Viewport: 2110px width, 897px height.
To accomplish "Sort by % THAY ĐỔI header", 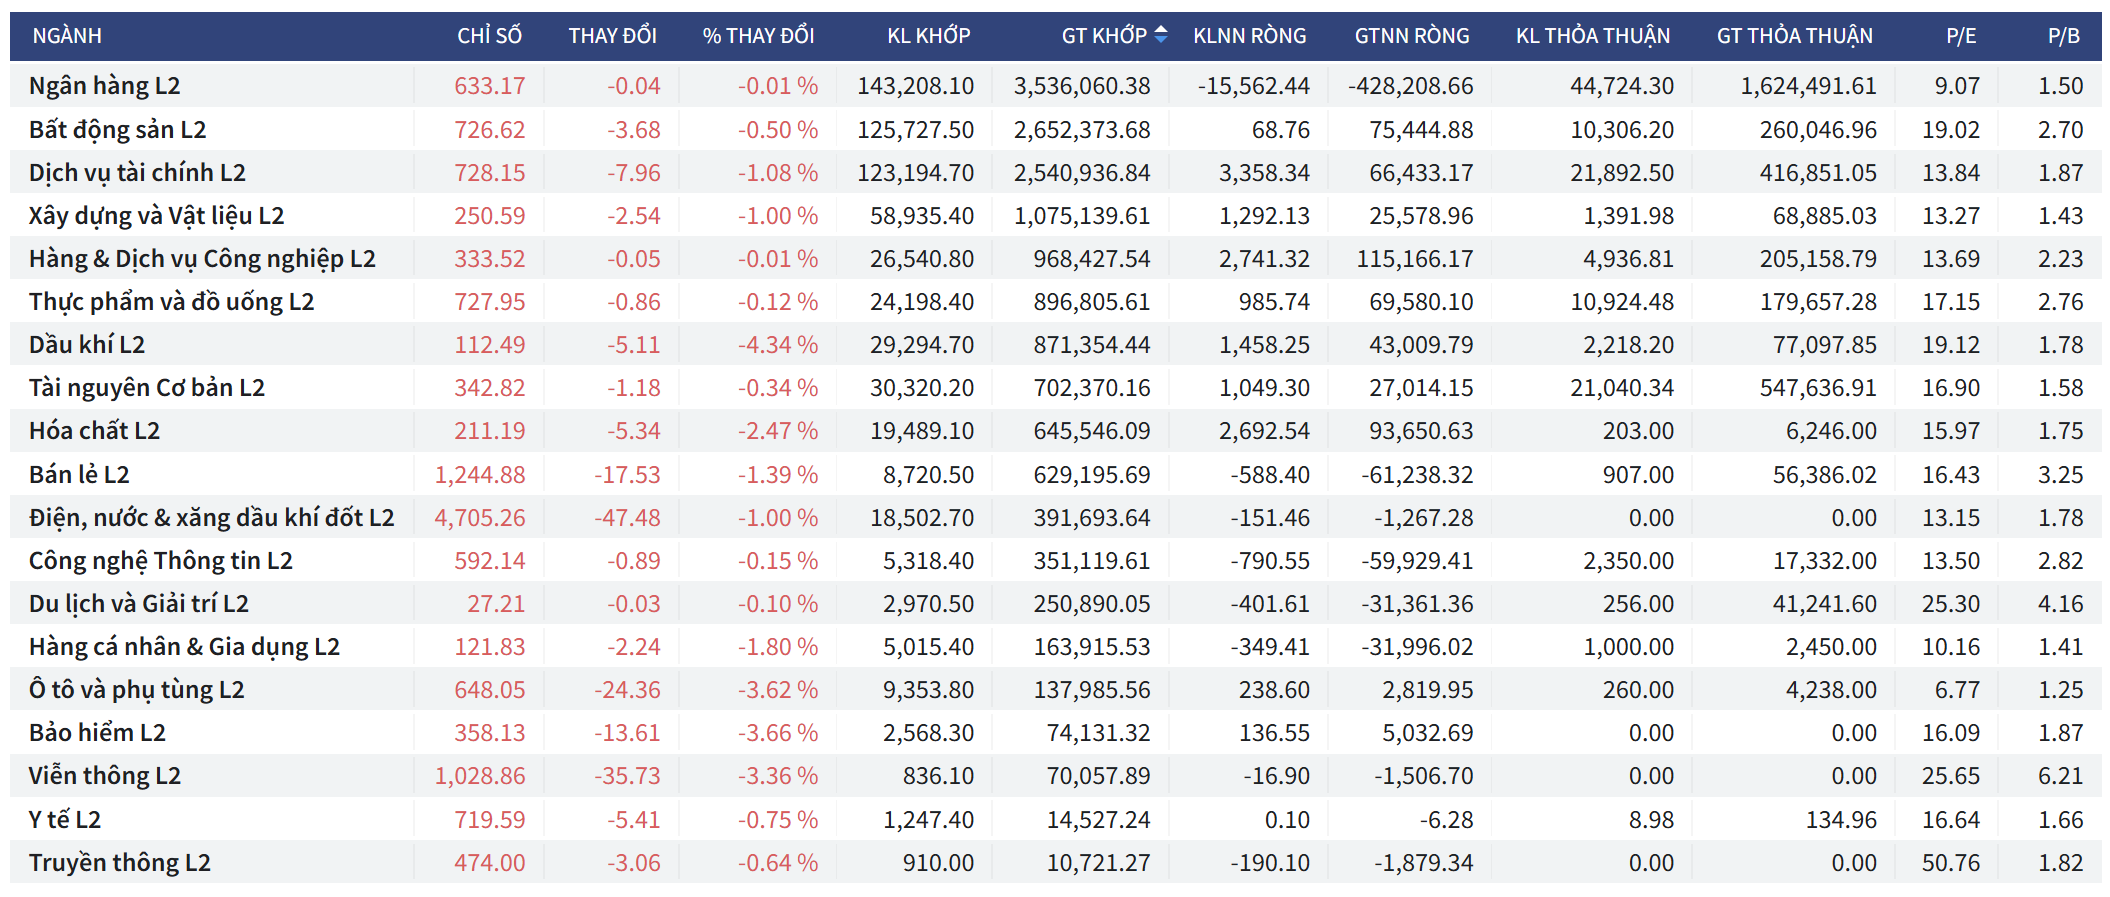I will [758, 36].
